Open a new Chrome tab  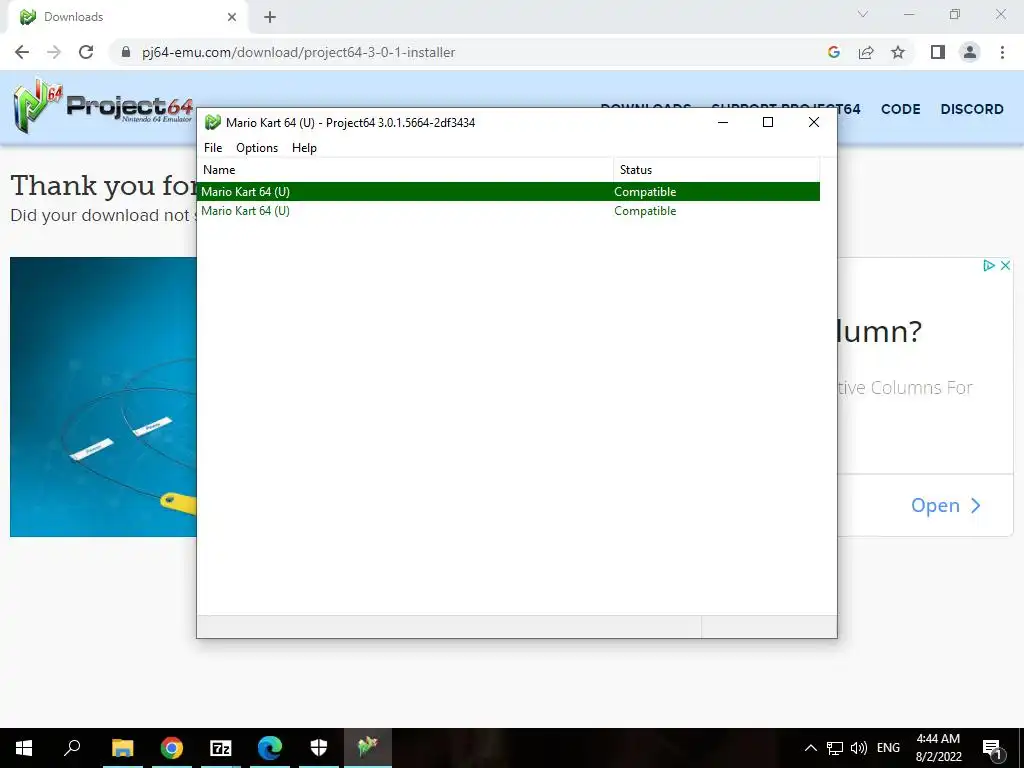pos(270,17)
